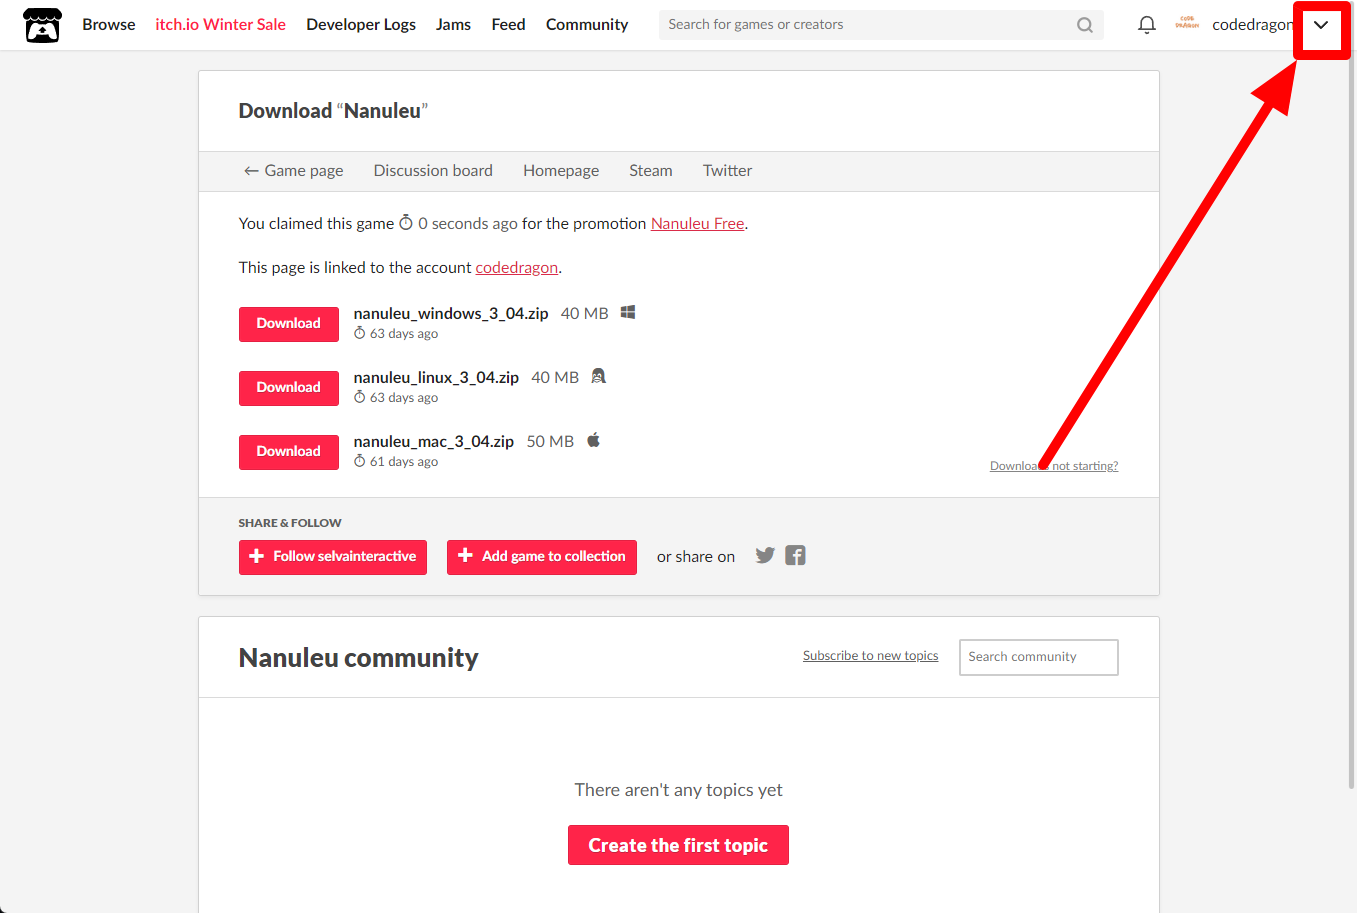Share the game on Facebook icon
Image resolution: width=1357 pixels, height=913 pixels.
point(795,555)
